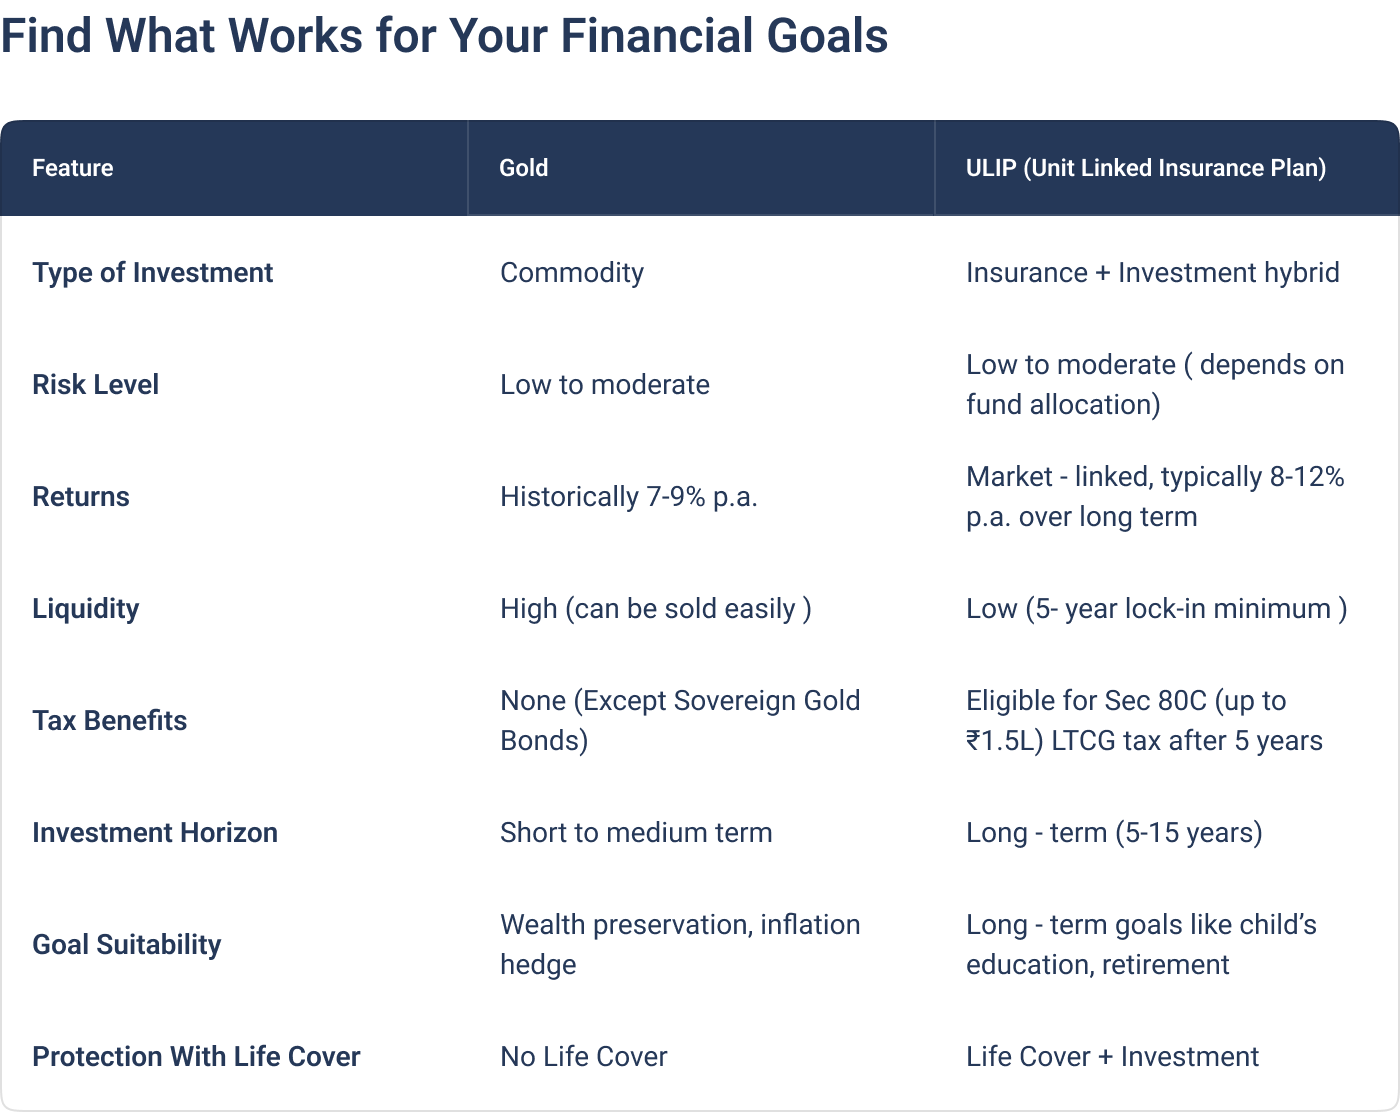Click the Risk Level row label
The width and height of the screenshot is (1400, 1112).
pyautogui.click(x=95, y=385)
